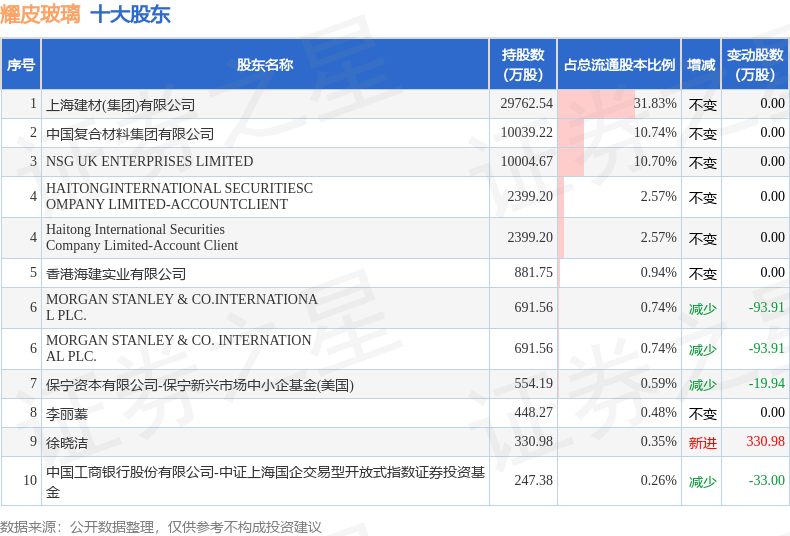The width and height of the screenshot is (790, 536).
Task: Select the 耀皮玻璃 title text
Action: (40, 14)
